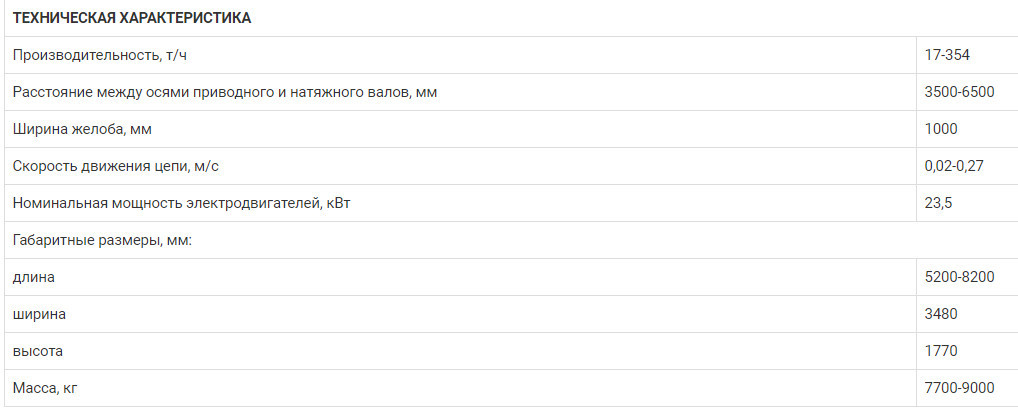This screenshot has width=1018, height=410.
Task: Select the Масса, кг row label
Action: click(45, 388)
